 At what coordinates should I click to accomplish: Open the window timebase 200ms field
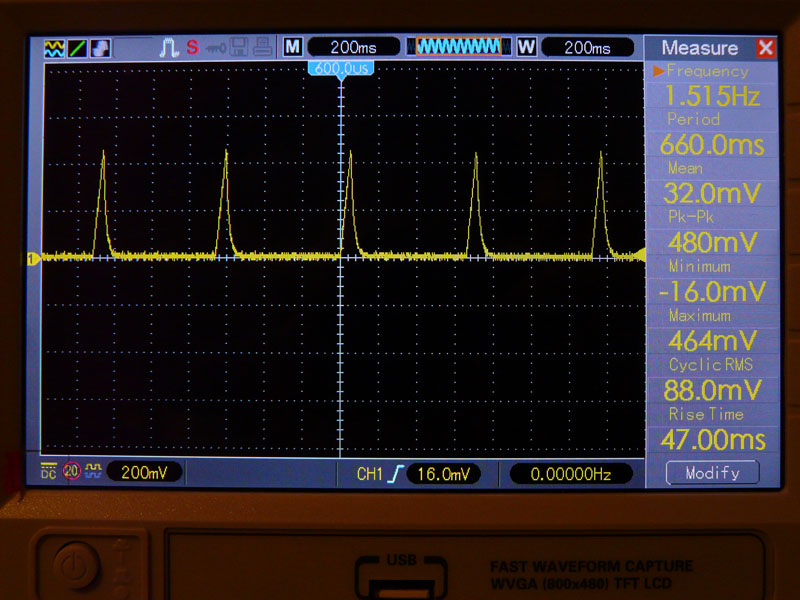[587, 47]
